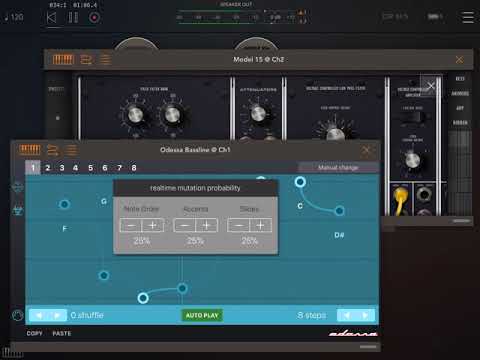Click the upper left sidebar icon in Odessa
This screenshot has height=360, width=480.
click(x=17, y=187)
